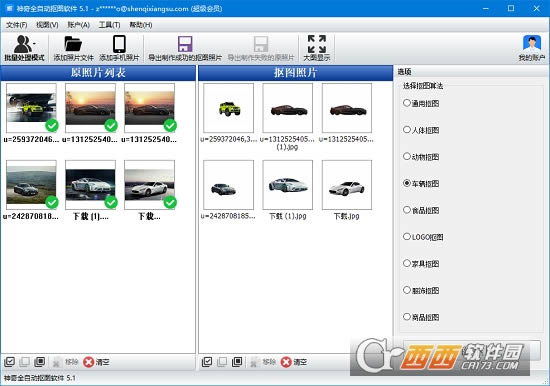
Task: Select all icon under the original photo list
Action: [x=9, y=361]
